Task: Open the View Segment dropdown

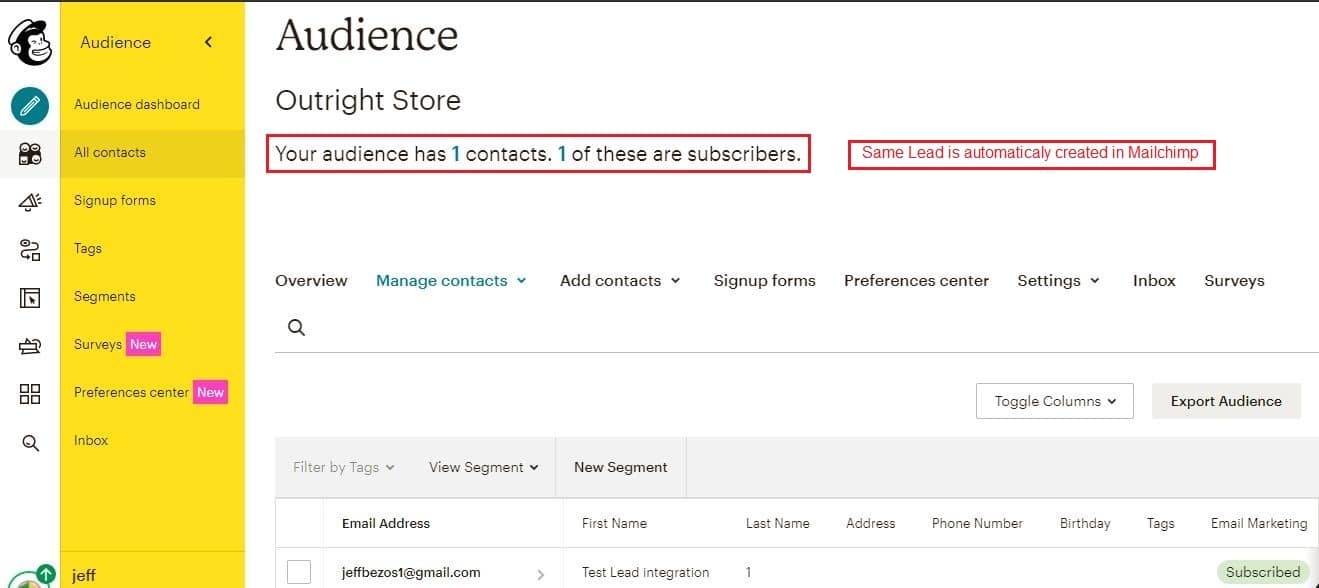Action: click(484, 467)
